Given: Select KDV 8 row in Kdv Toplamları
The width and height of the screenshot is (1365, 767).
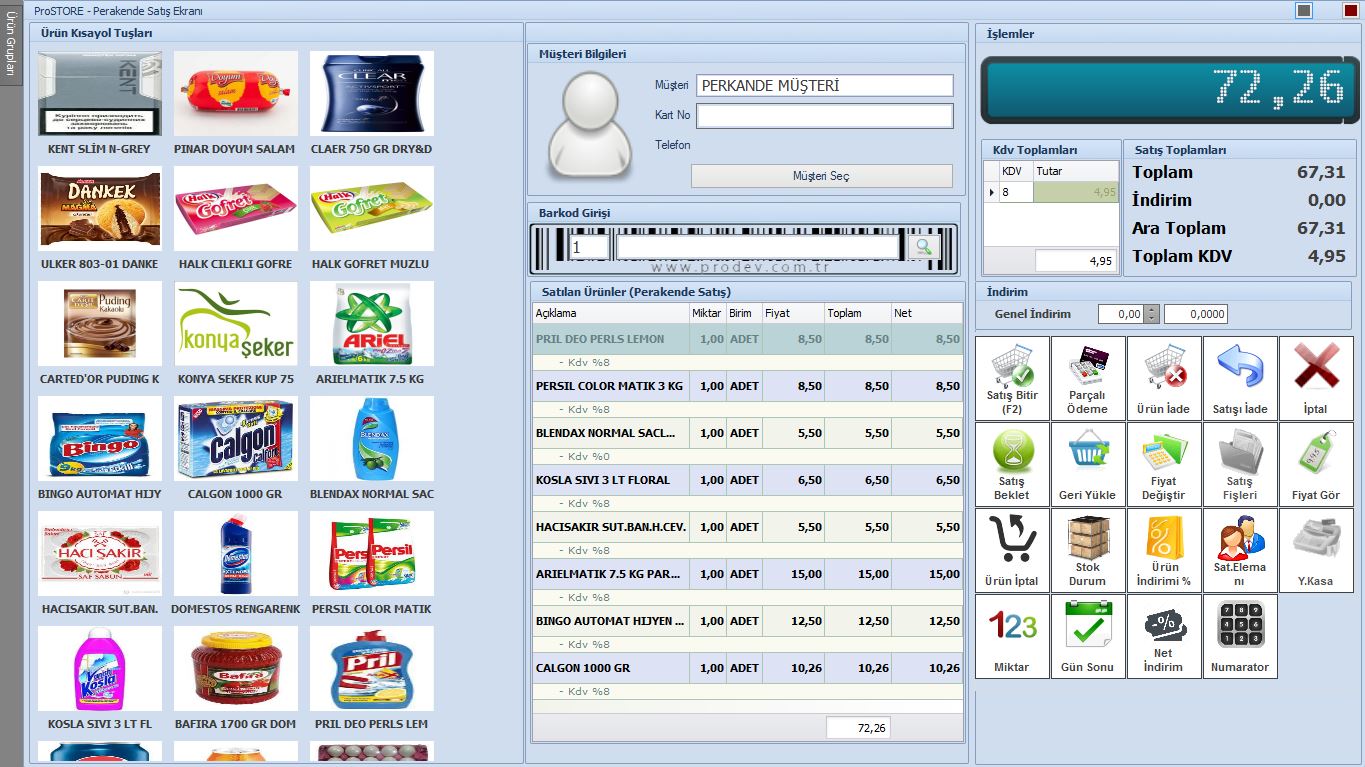Looking at the screenshot, I should (1051, 192).
